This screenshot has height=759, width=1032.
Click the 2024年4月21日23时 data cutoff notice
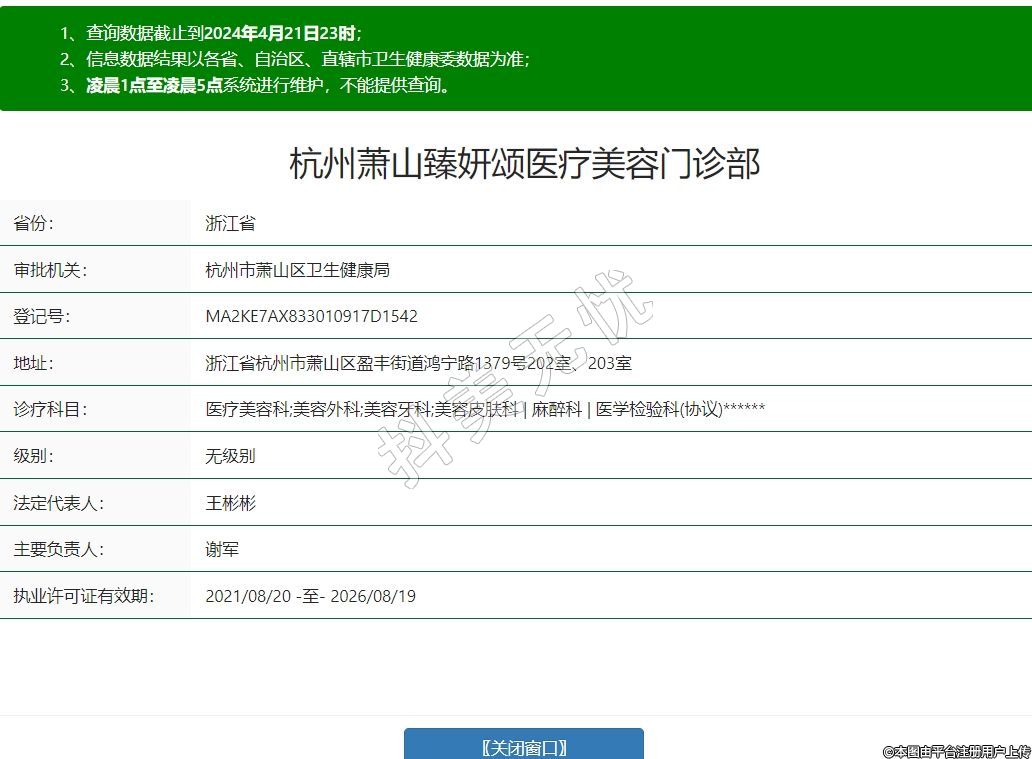(280, 33)
